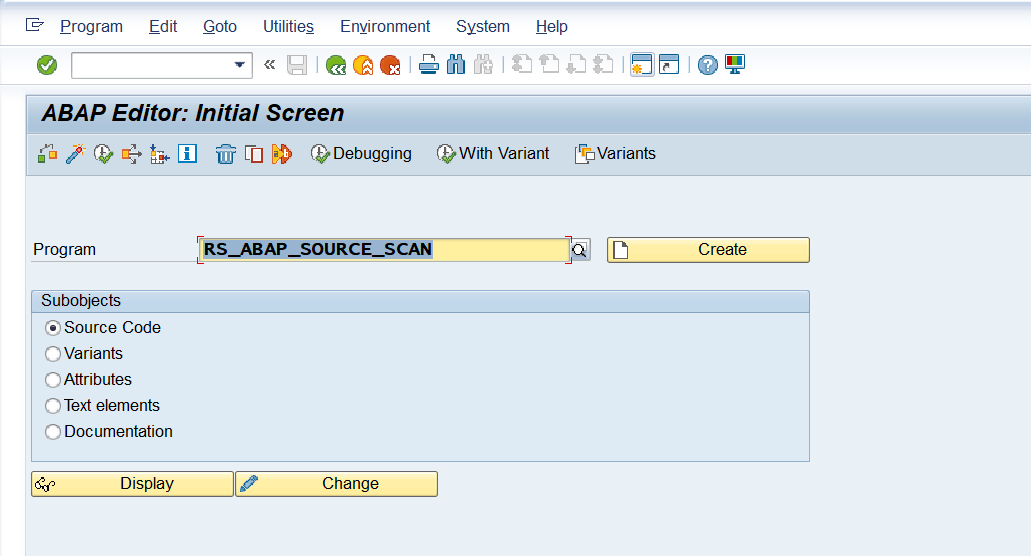Open the Edit menu
1031x556 pixels.
tap(163, 26)
